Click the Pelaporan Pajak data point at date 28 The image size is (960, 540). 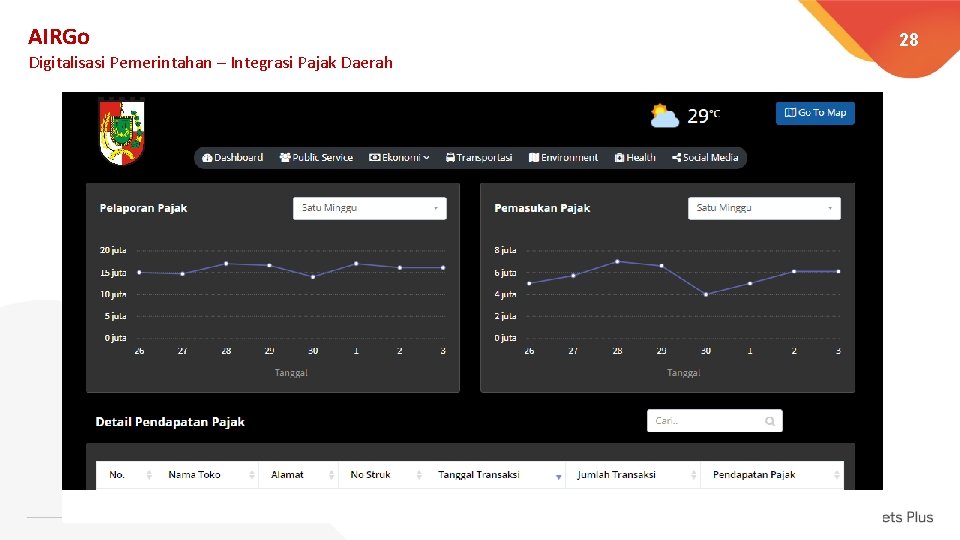(x=227, y=264)
